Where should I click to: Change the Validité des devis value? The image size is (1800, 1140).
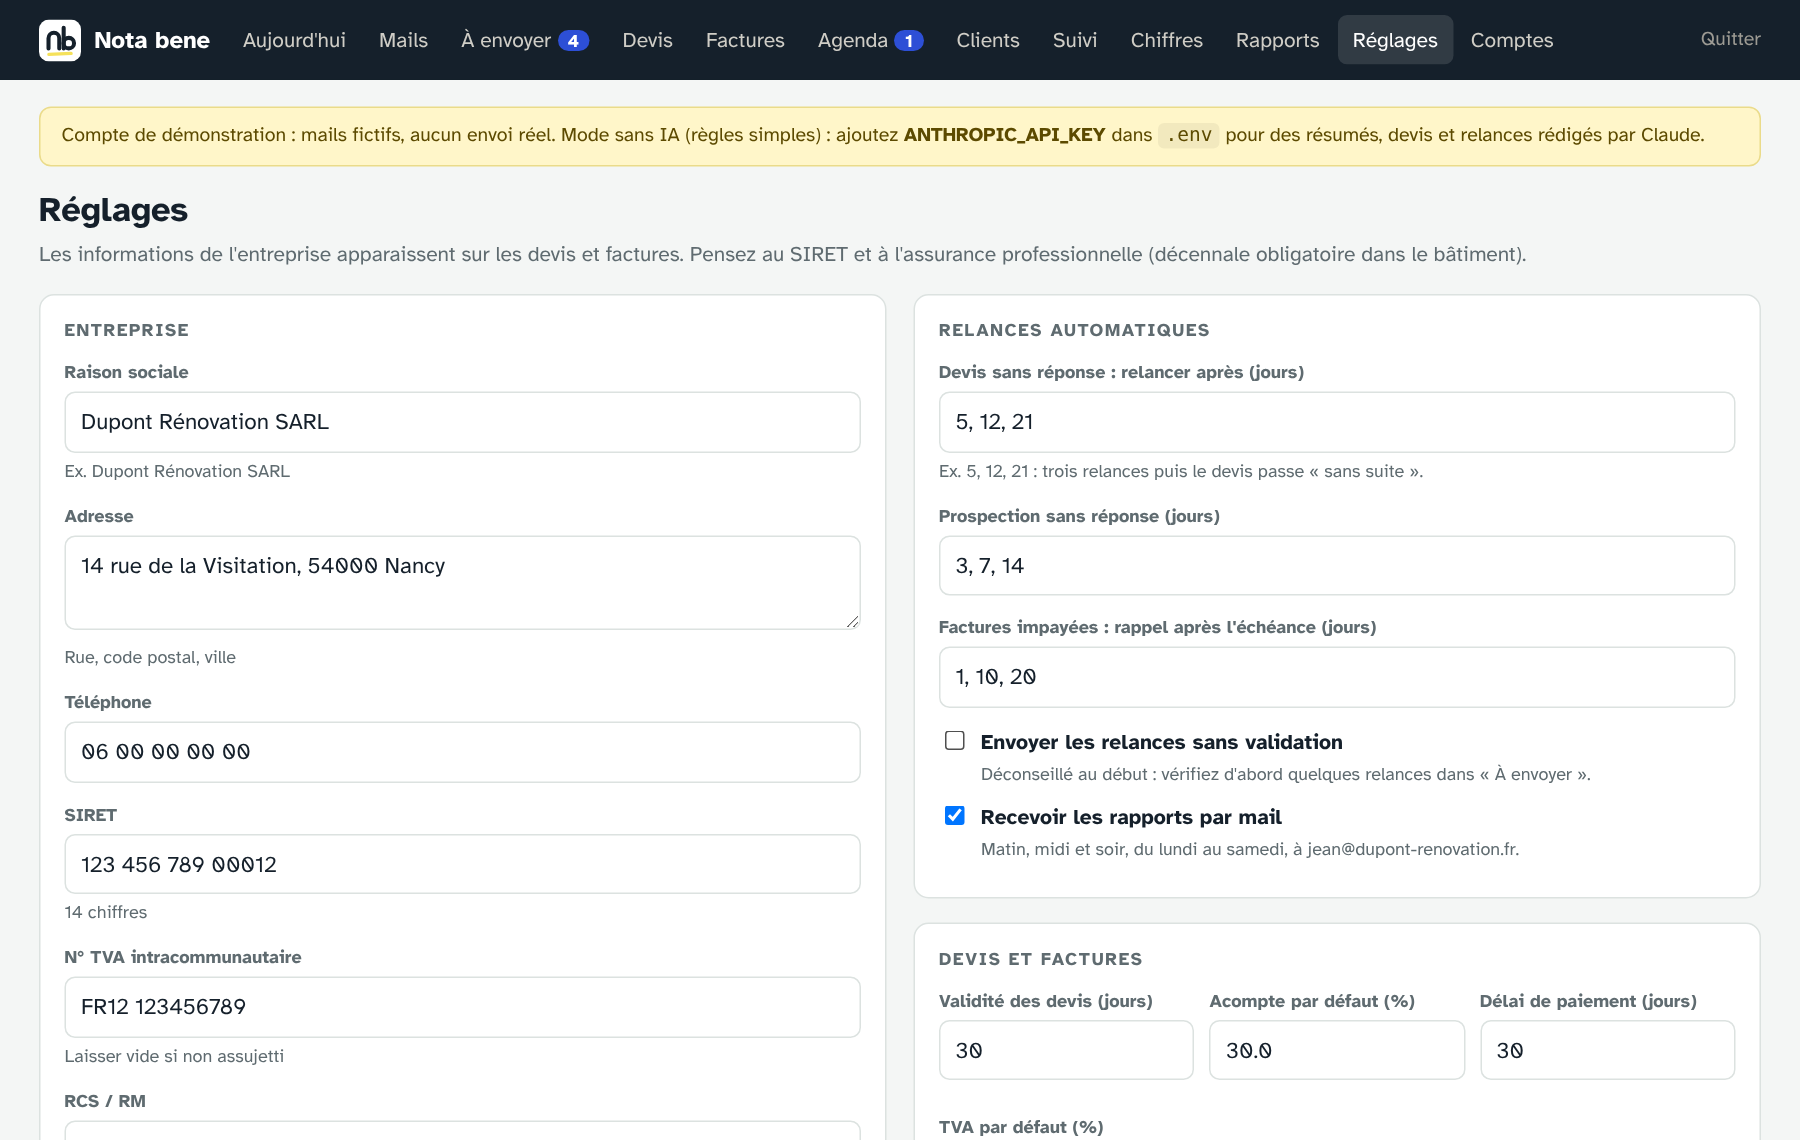point(1066,1050)
